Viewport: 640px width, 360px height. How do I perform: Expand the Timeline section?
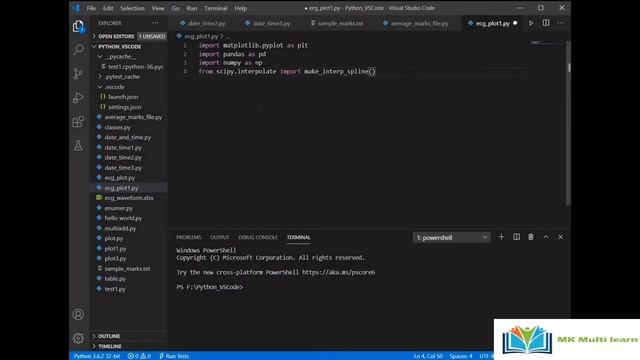[129, 346]
